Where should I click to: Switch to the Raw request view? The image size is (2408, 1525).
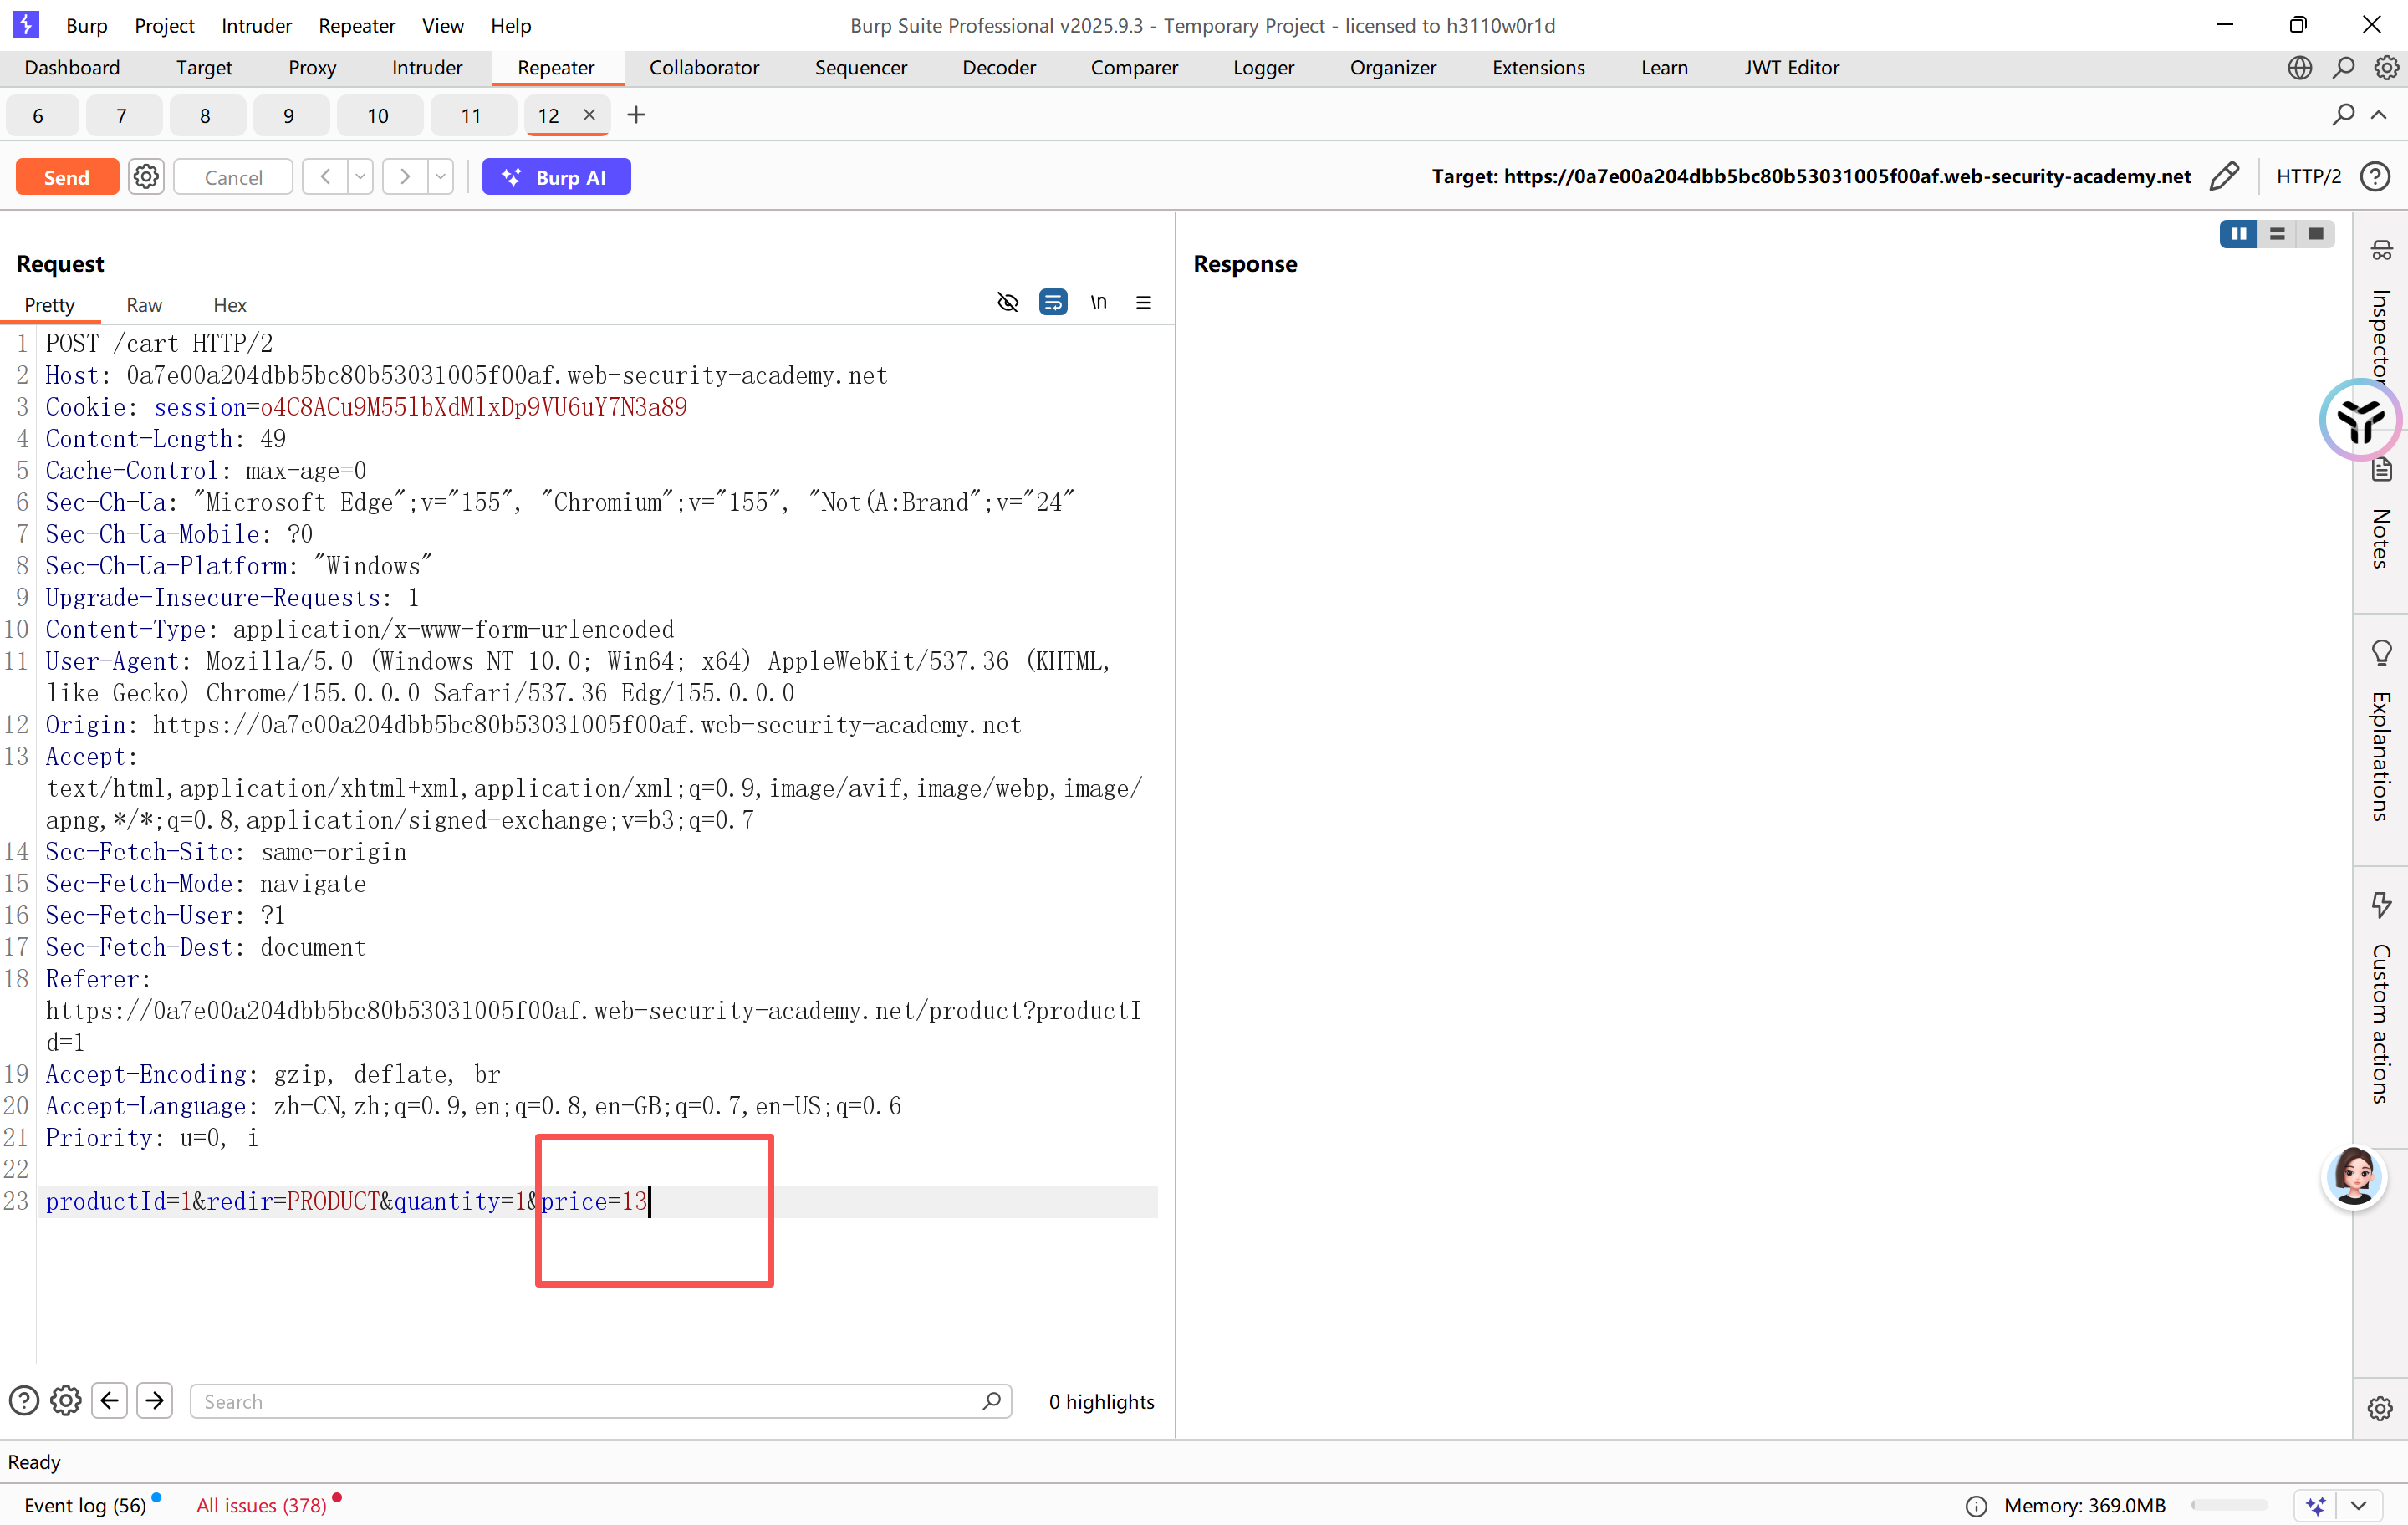pyautogui.click(x=144, y=305)
